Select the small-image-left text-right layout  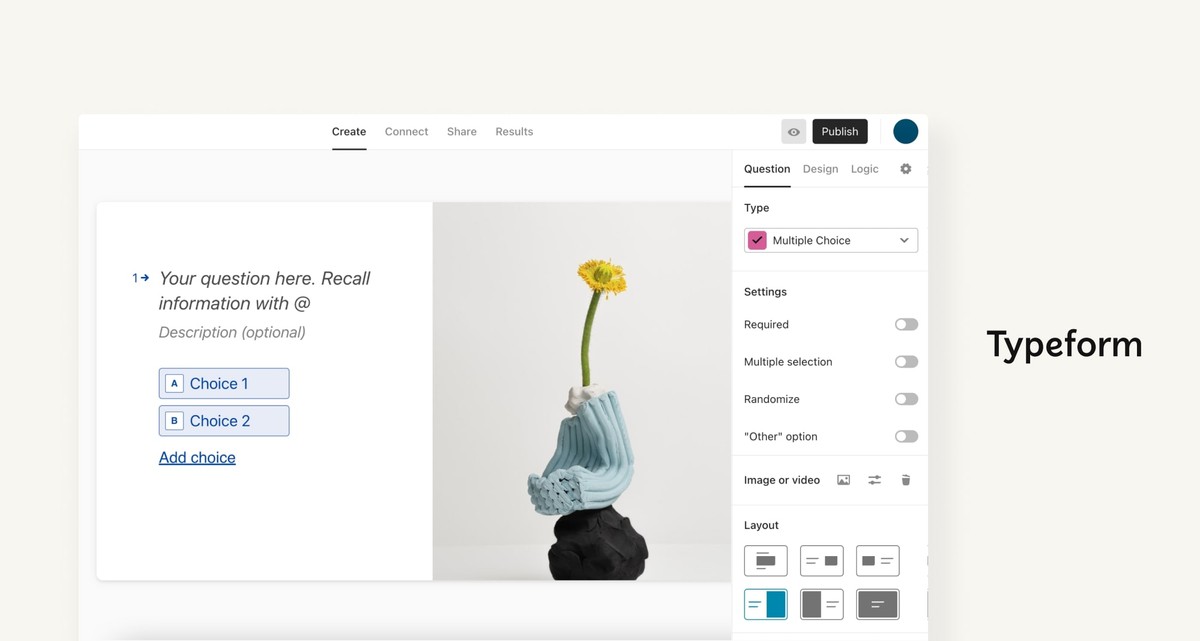click(x=878, y=561)
